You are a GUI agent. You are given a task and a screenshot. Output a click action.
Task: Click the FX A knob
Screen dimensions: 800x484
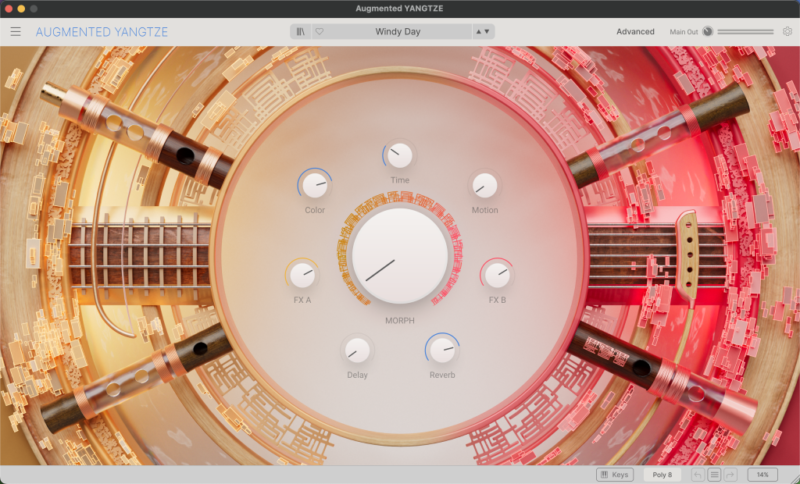(x=302, y=274)
